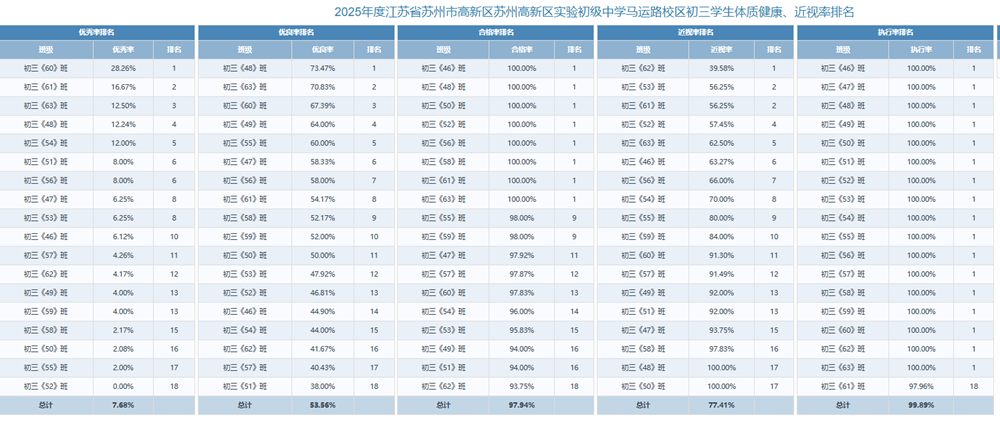Select the 优良率排名 table header
The height and width of the screenshot is (421, 1000).
pos(296,33)
